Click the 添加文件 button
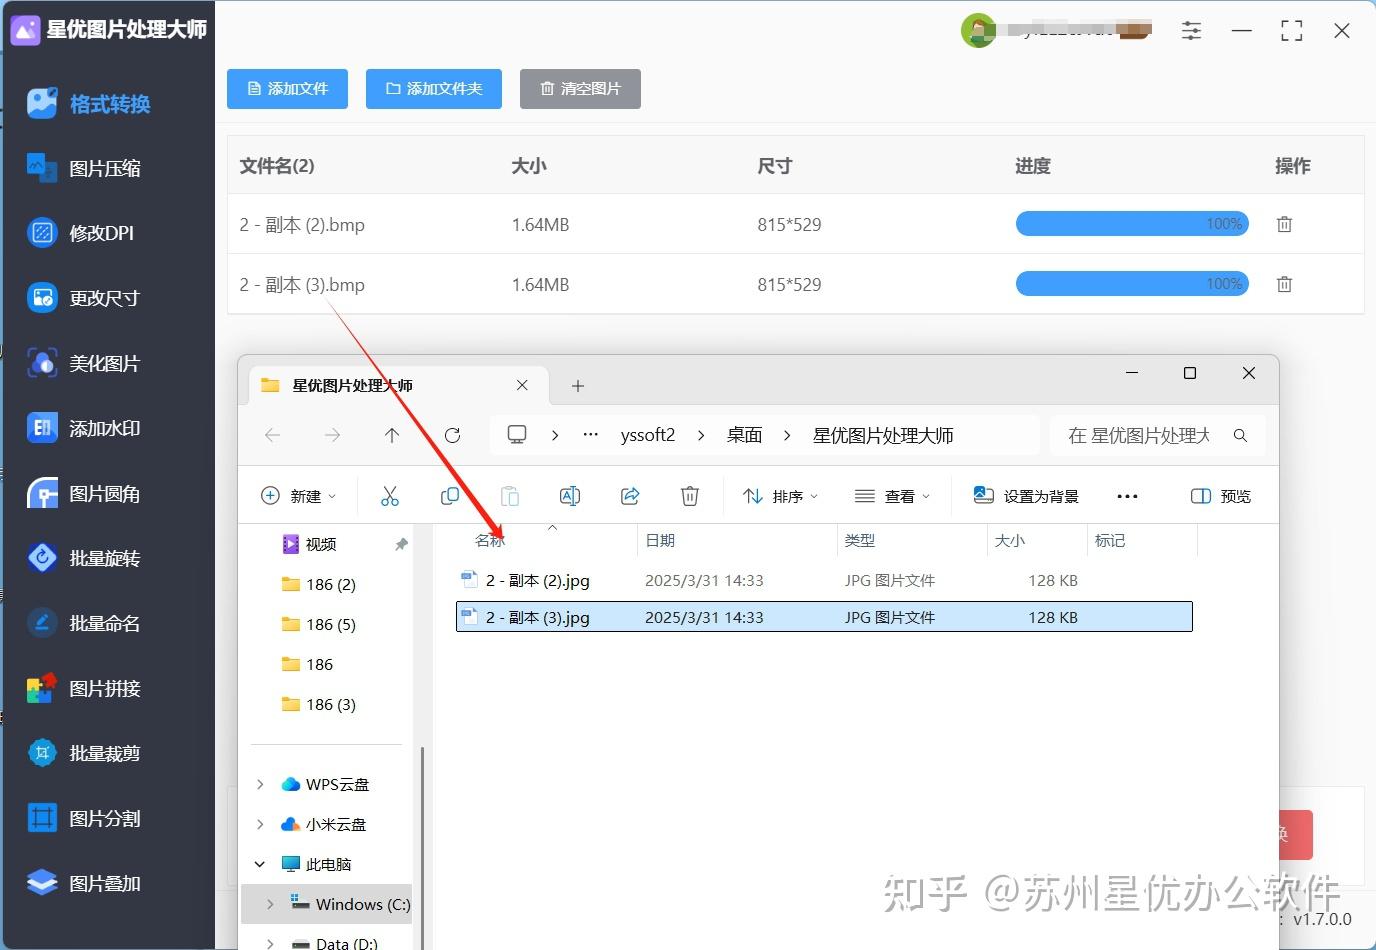The height and width of the screenshot is (950, 1376). tap(287, 89)
